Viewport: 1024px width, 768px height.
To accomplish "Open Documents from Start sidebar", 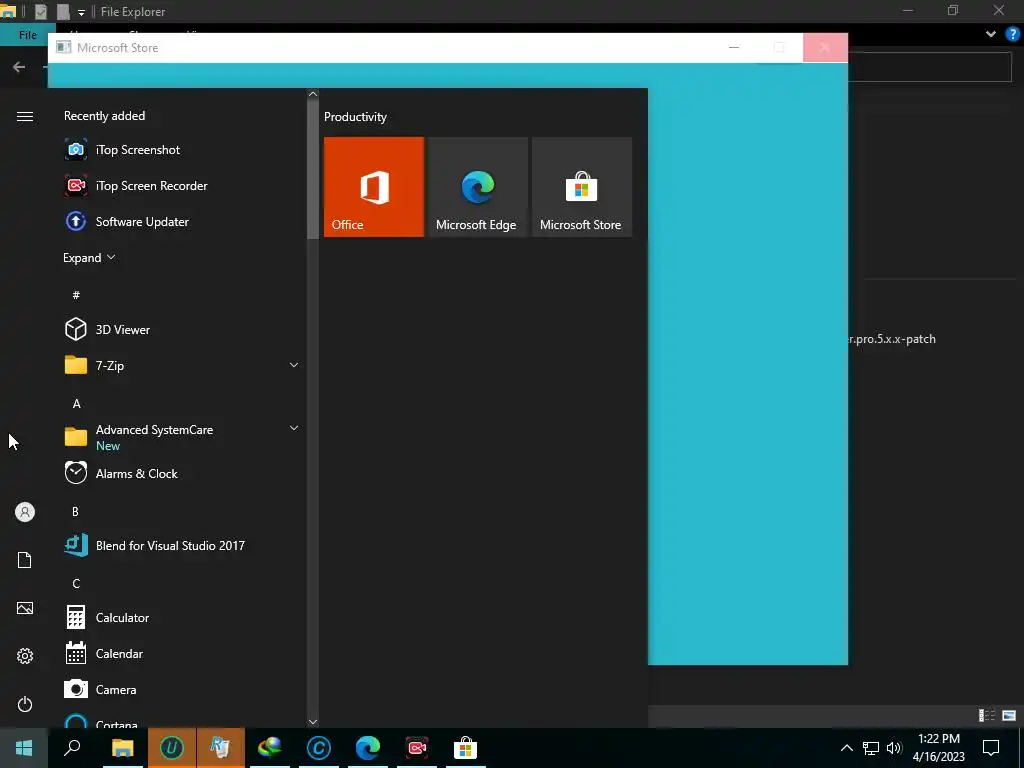I will [x=25, y=560].
